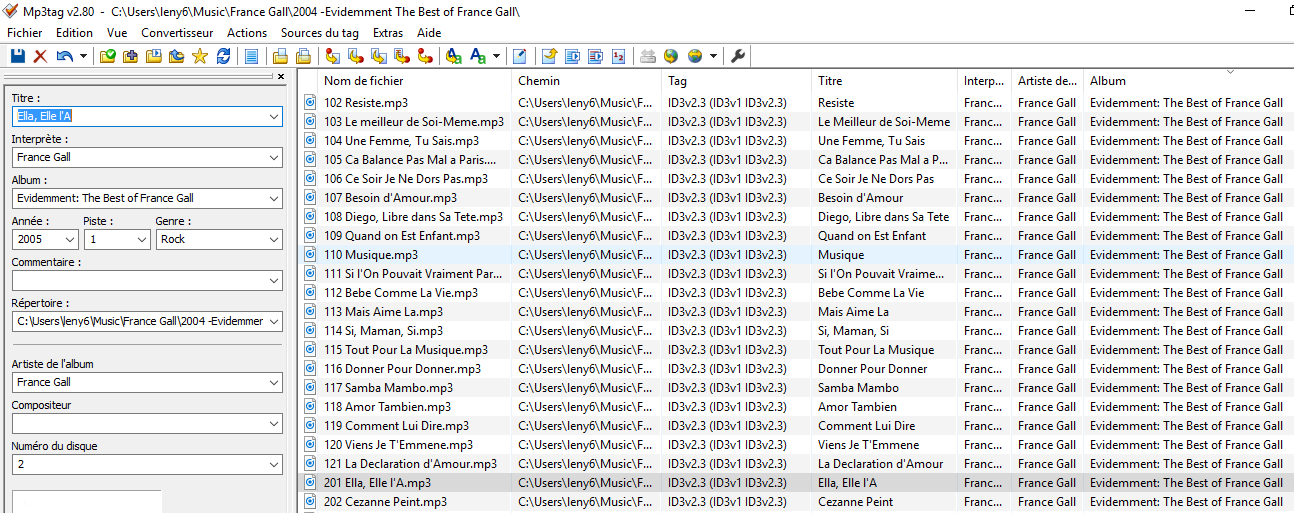Click into the empty Commentaire field
The image size is (1294, 513).
139,280
